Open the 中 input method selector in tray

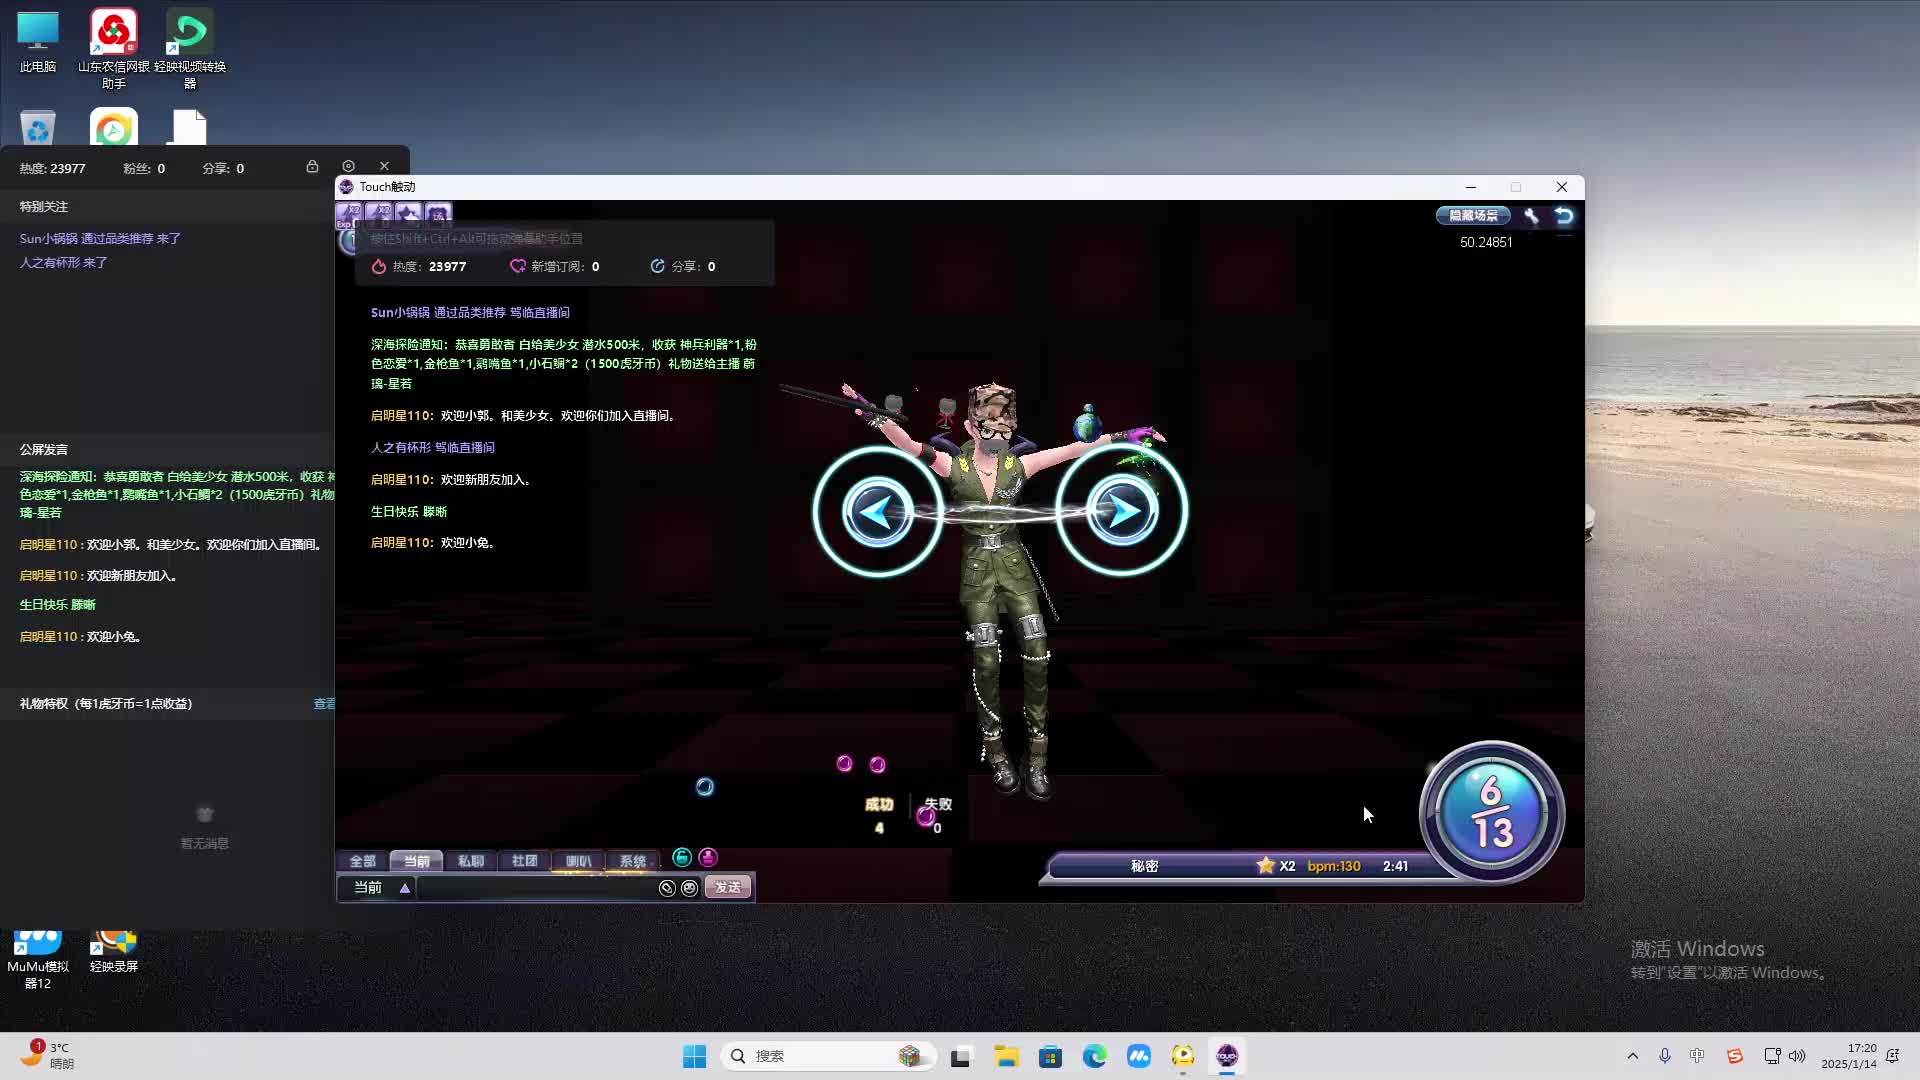[1697, 1056]
